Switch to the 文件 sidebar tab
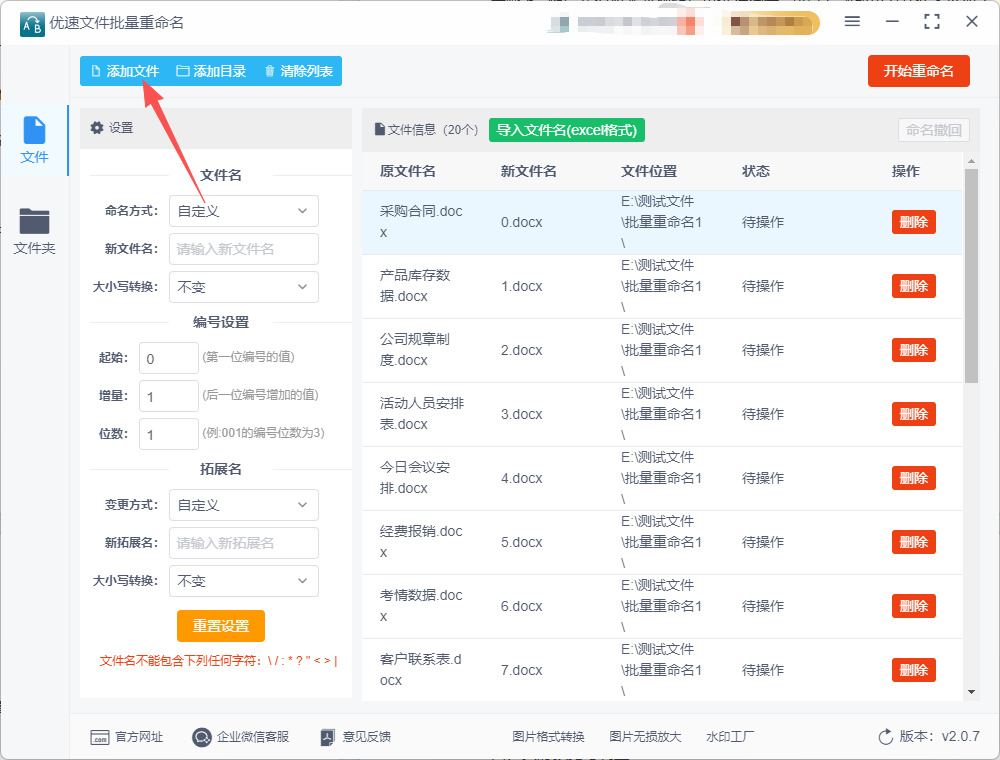1000x760 pixels. click(35, 140)
